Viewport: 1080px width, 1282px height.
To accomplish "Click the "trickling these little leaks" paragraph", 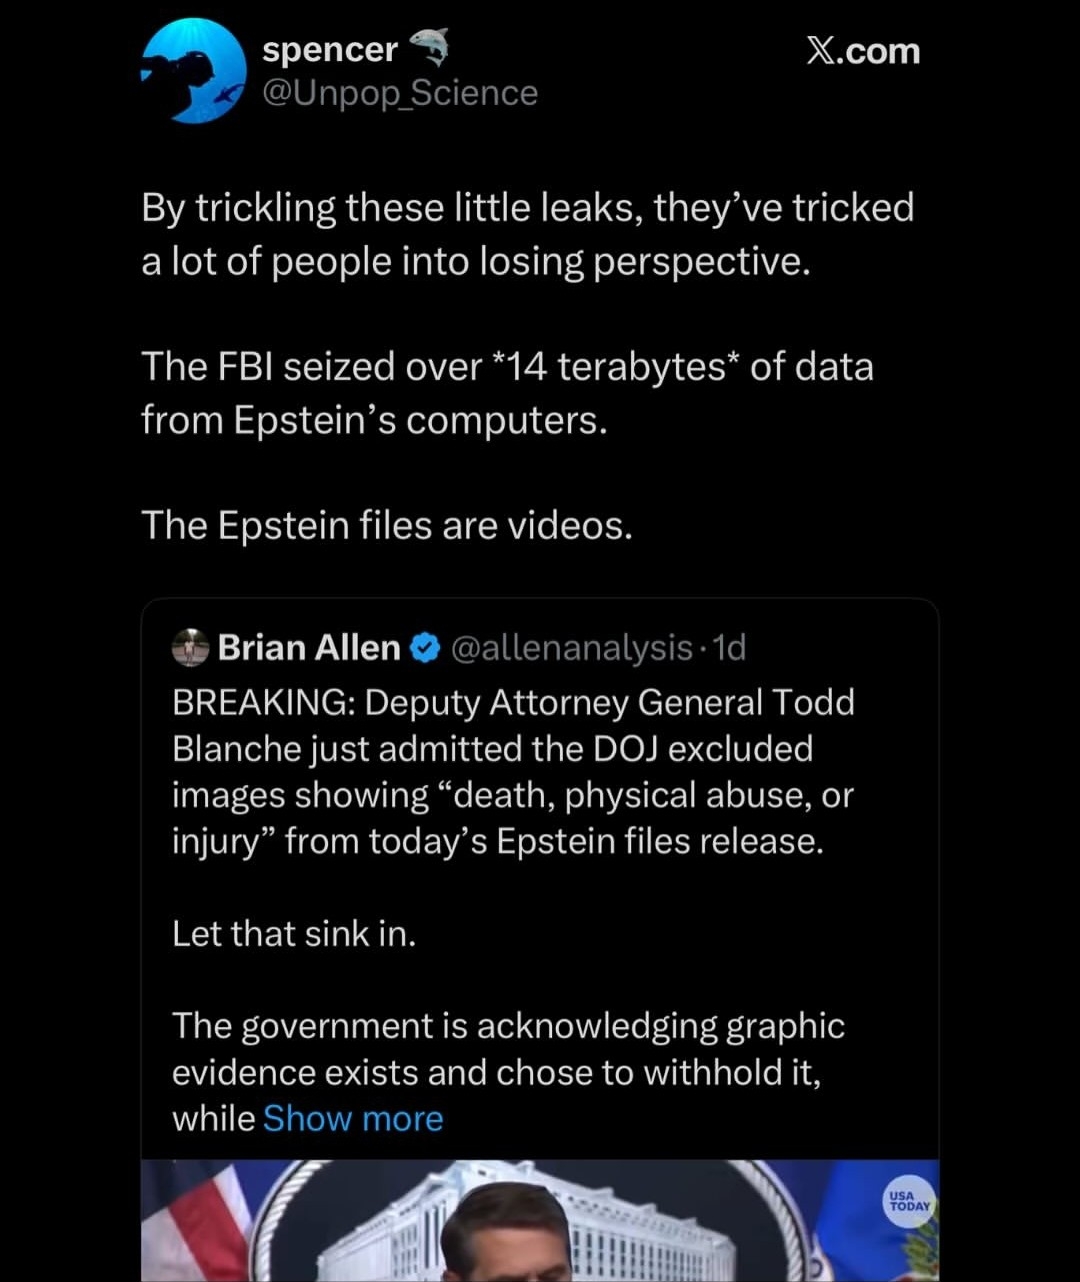I will (x=527, y=234).
